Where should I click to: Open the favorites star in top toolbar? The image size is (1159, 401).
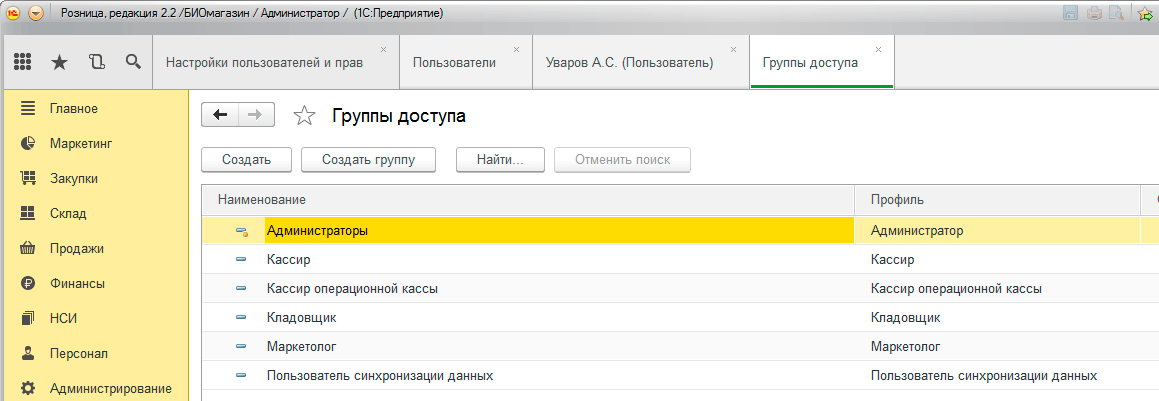coord(60,62)
